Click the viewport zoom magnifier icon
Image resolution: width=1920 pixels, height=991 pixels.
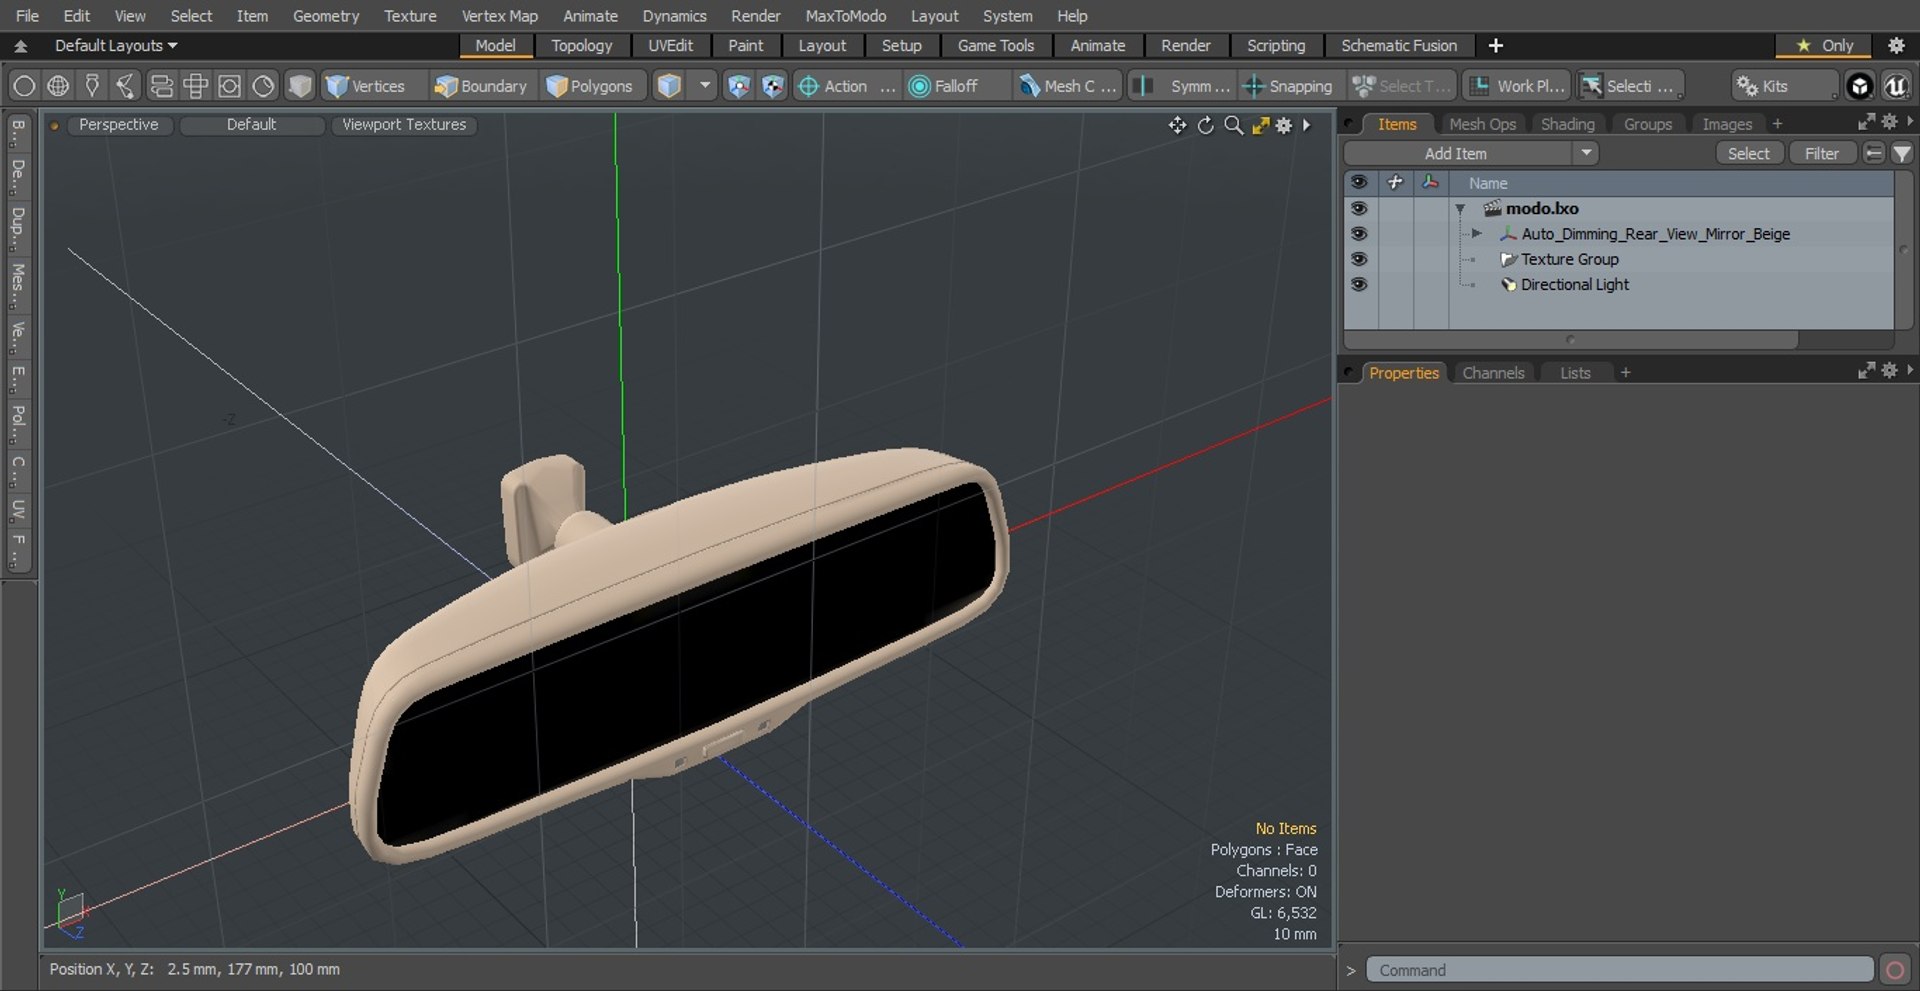point(1233,125)
